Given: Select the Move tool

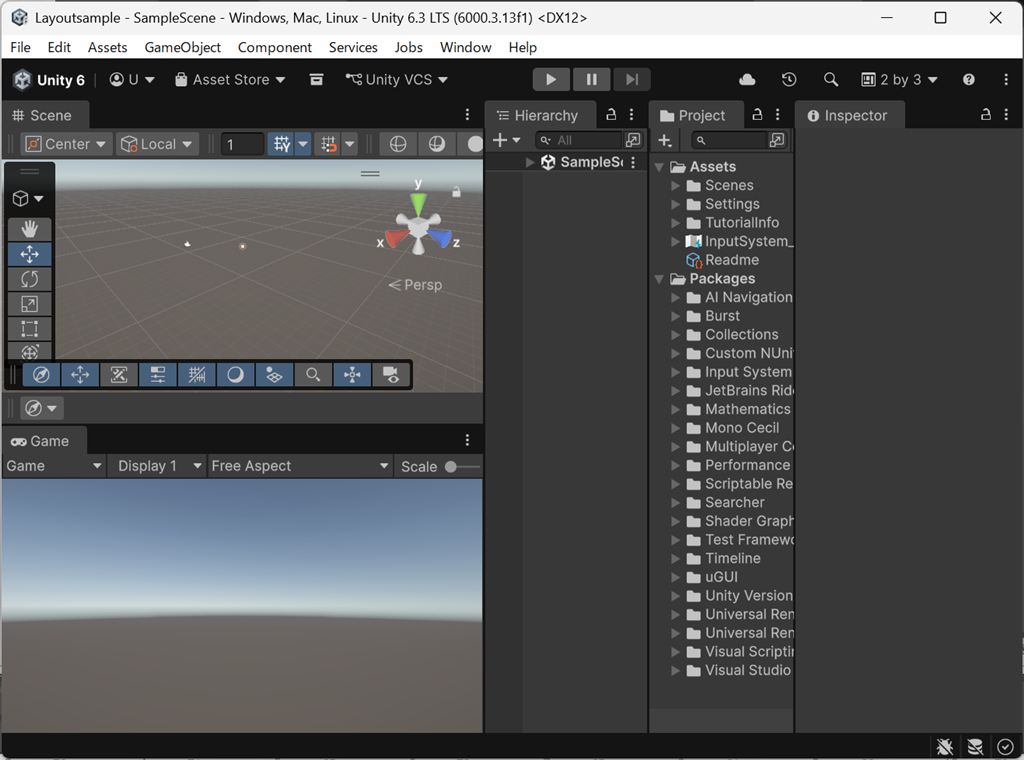Looking at the screenshot, I should coord(30,254).
